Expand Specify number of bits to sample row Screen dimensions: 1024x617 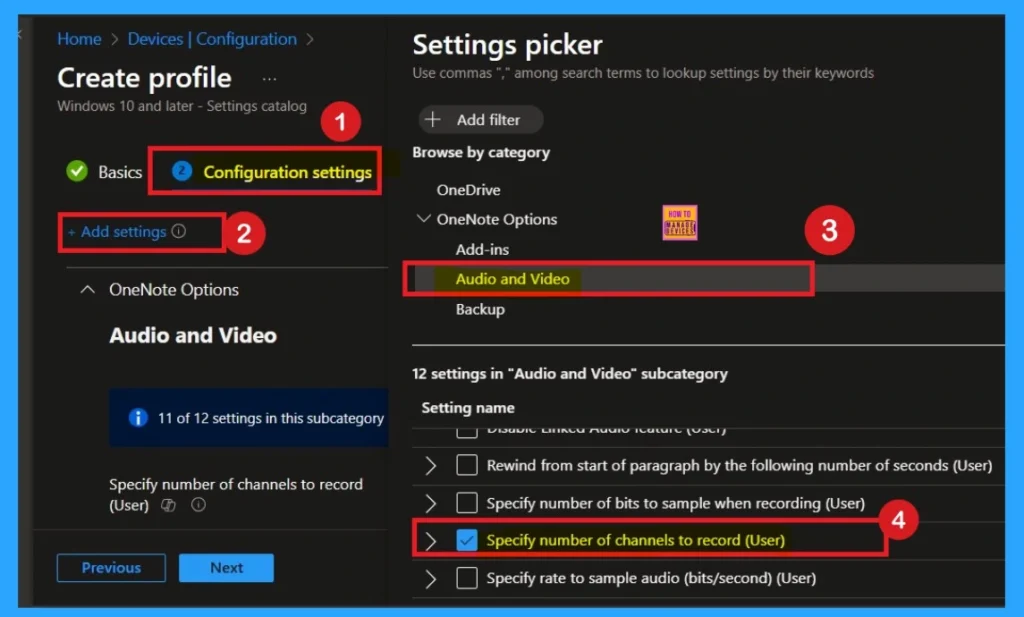pyautogui.click(x=430, y=503)
